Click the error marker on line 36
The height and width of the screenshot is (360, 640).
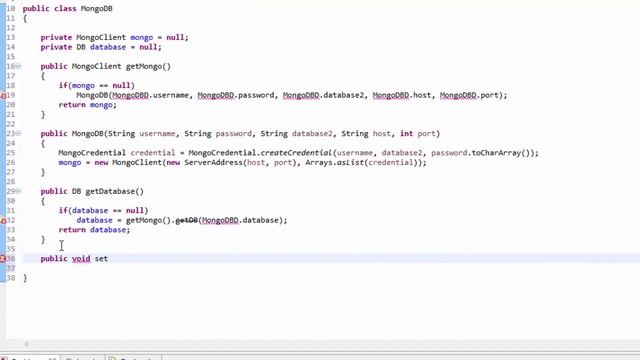pyautogui.click(x=3, y=259)
